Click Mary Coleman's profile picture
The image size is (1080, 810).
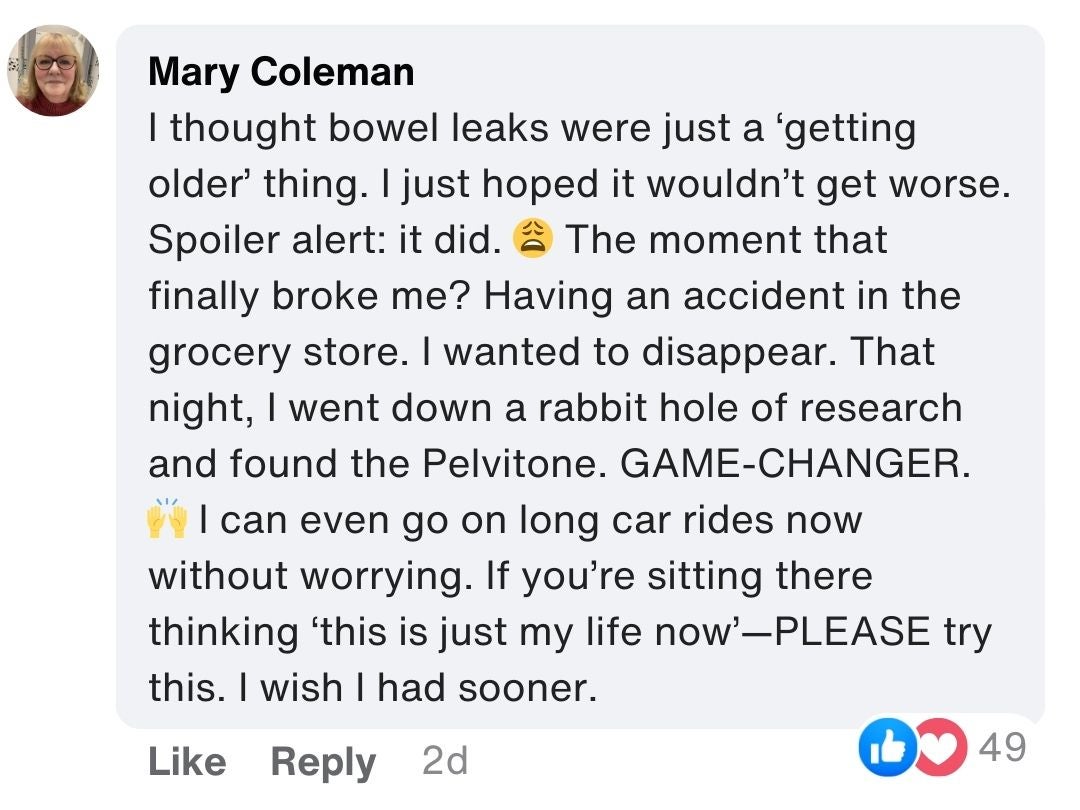53,70
